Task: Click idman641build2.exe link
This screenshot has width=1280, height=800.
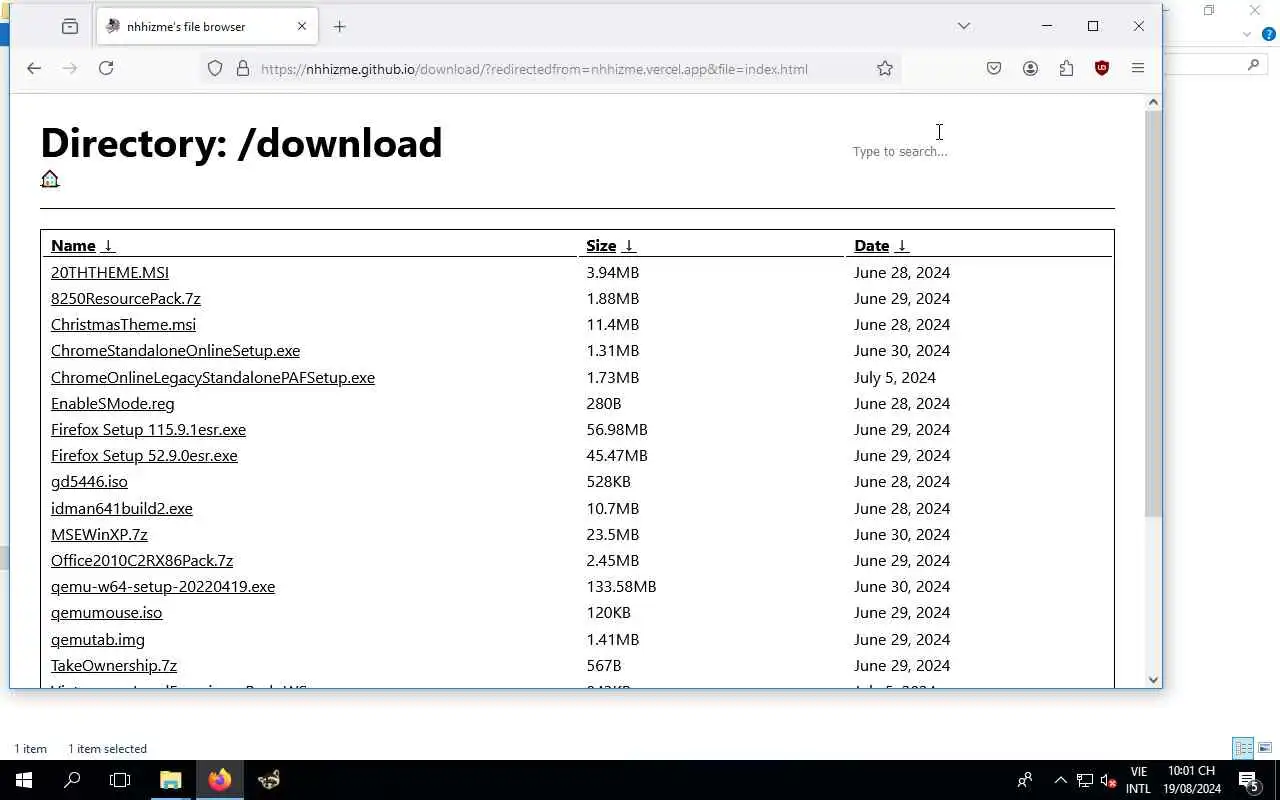Action: (122, 508)
